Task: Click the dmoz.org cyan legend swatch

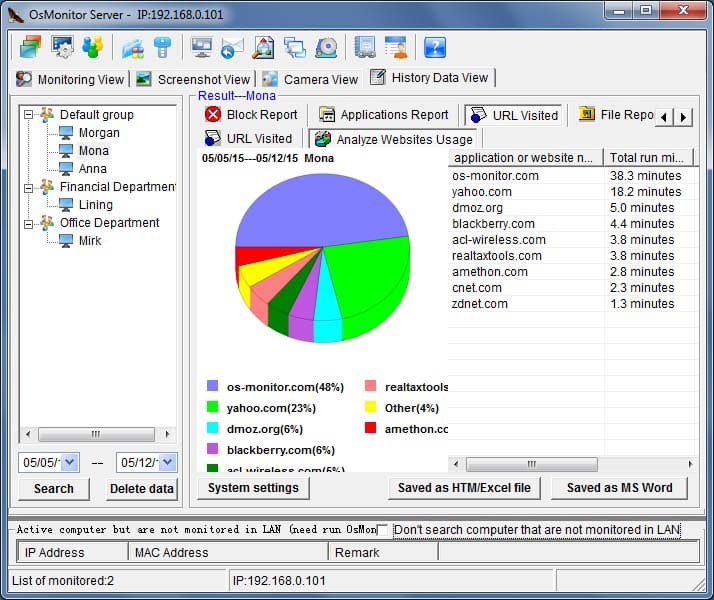Action: click(x=212, y=428)
